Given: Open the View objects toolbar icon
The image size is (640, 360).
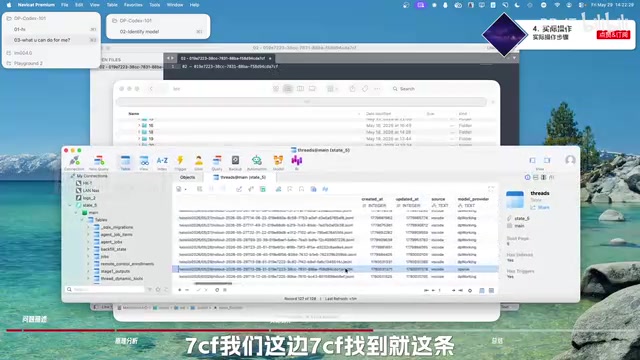Looking at the screenshot, I should (144, 162).
